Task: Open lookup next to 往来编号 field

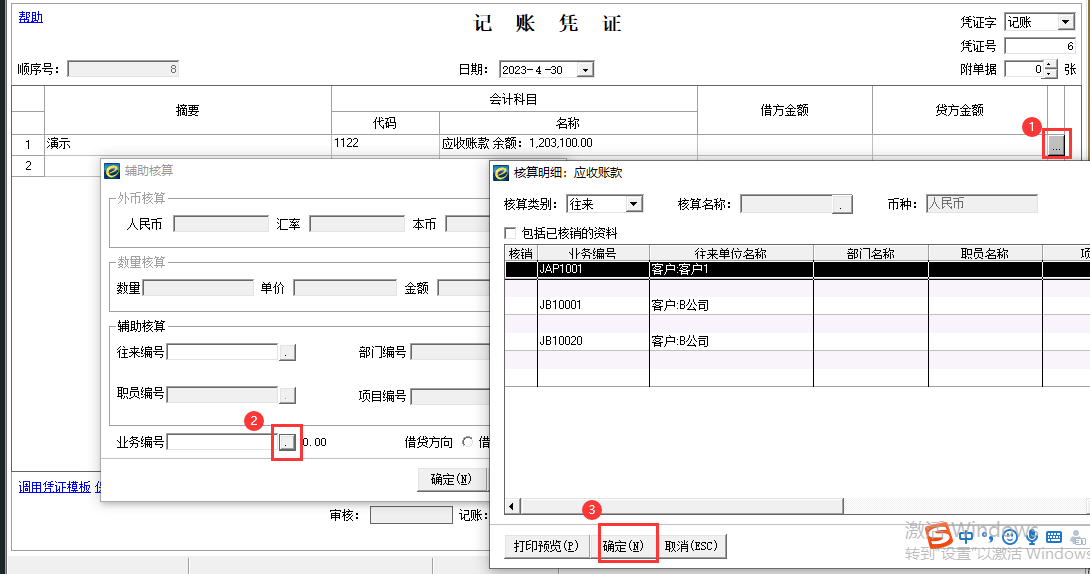Action: click(287, 352)
